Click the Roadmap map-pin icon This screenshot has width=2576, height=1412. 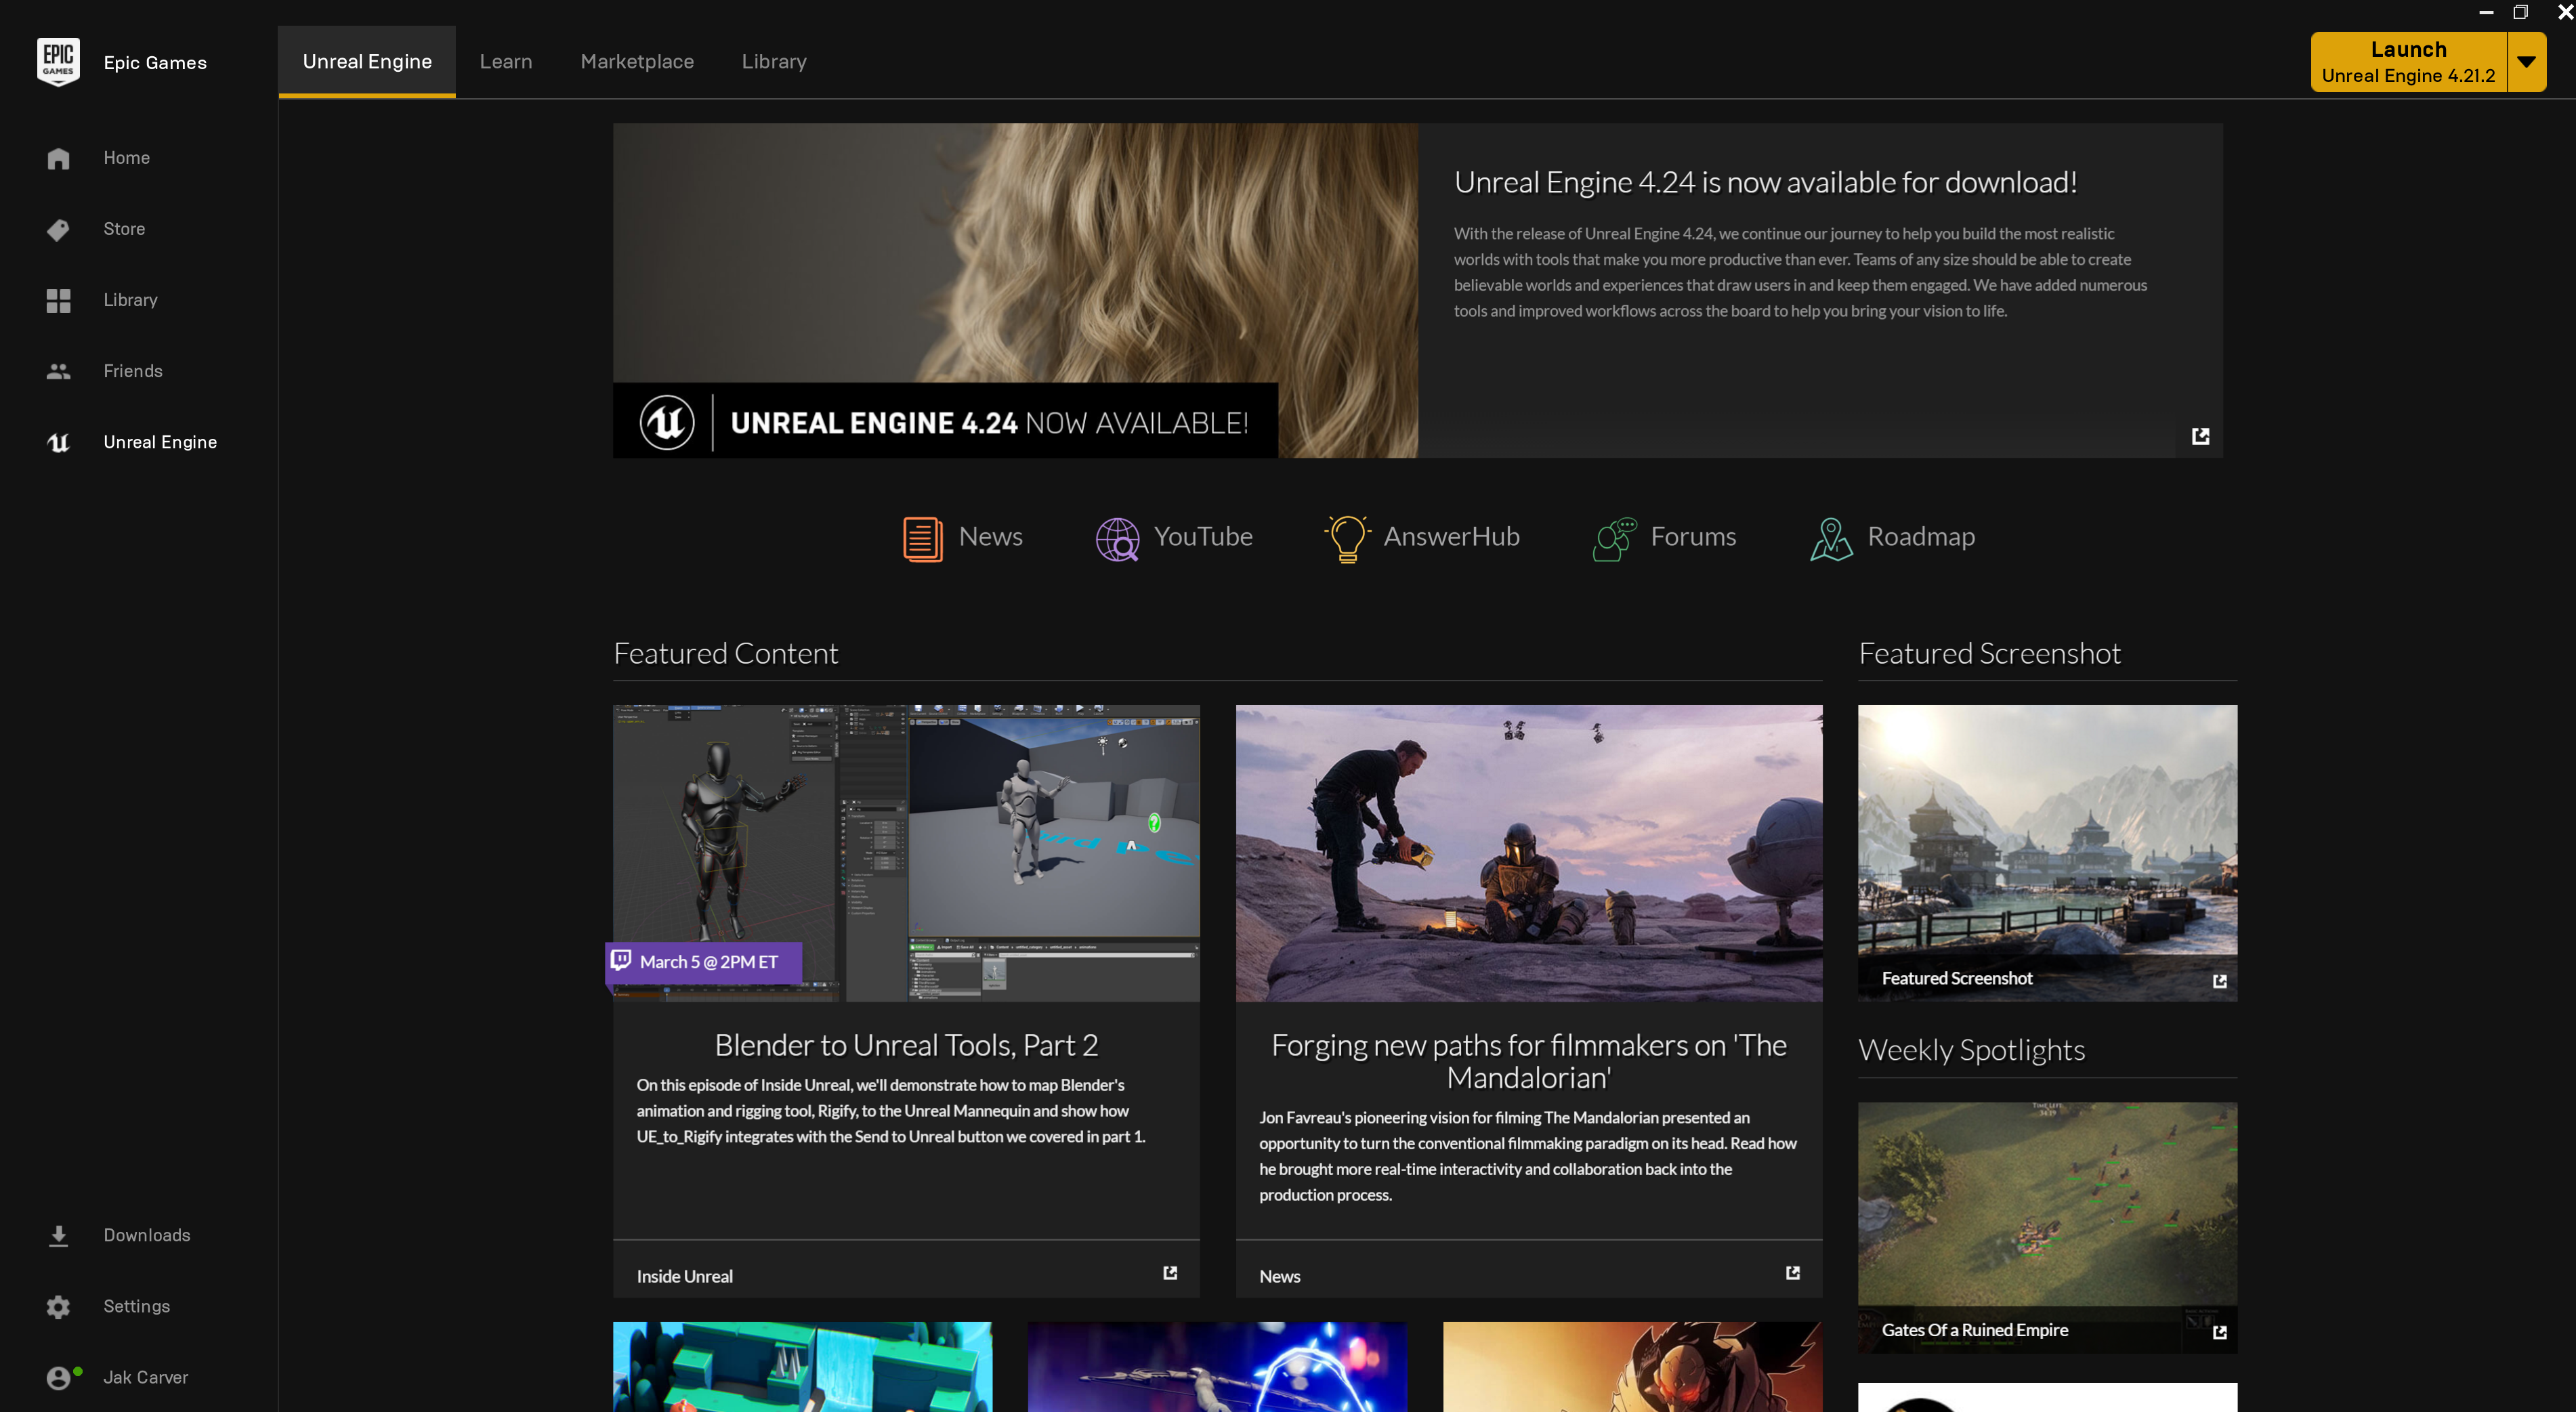click(x=1831, y=538)
